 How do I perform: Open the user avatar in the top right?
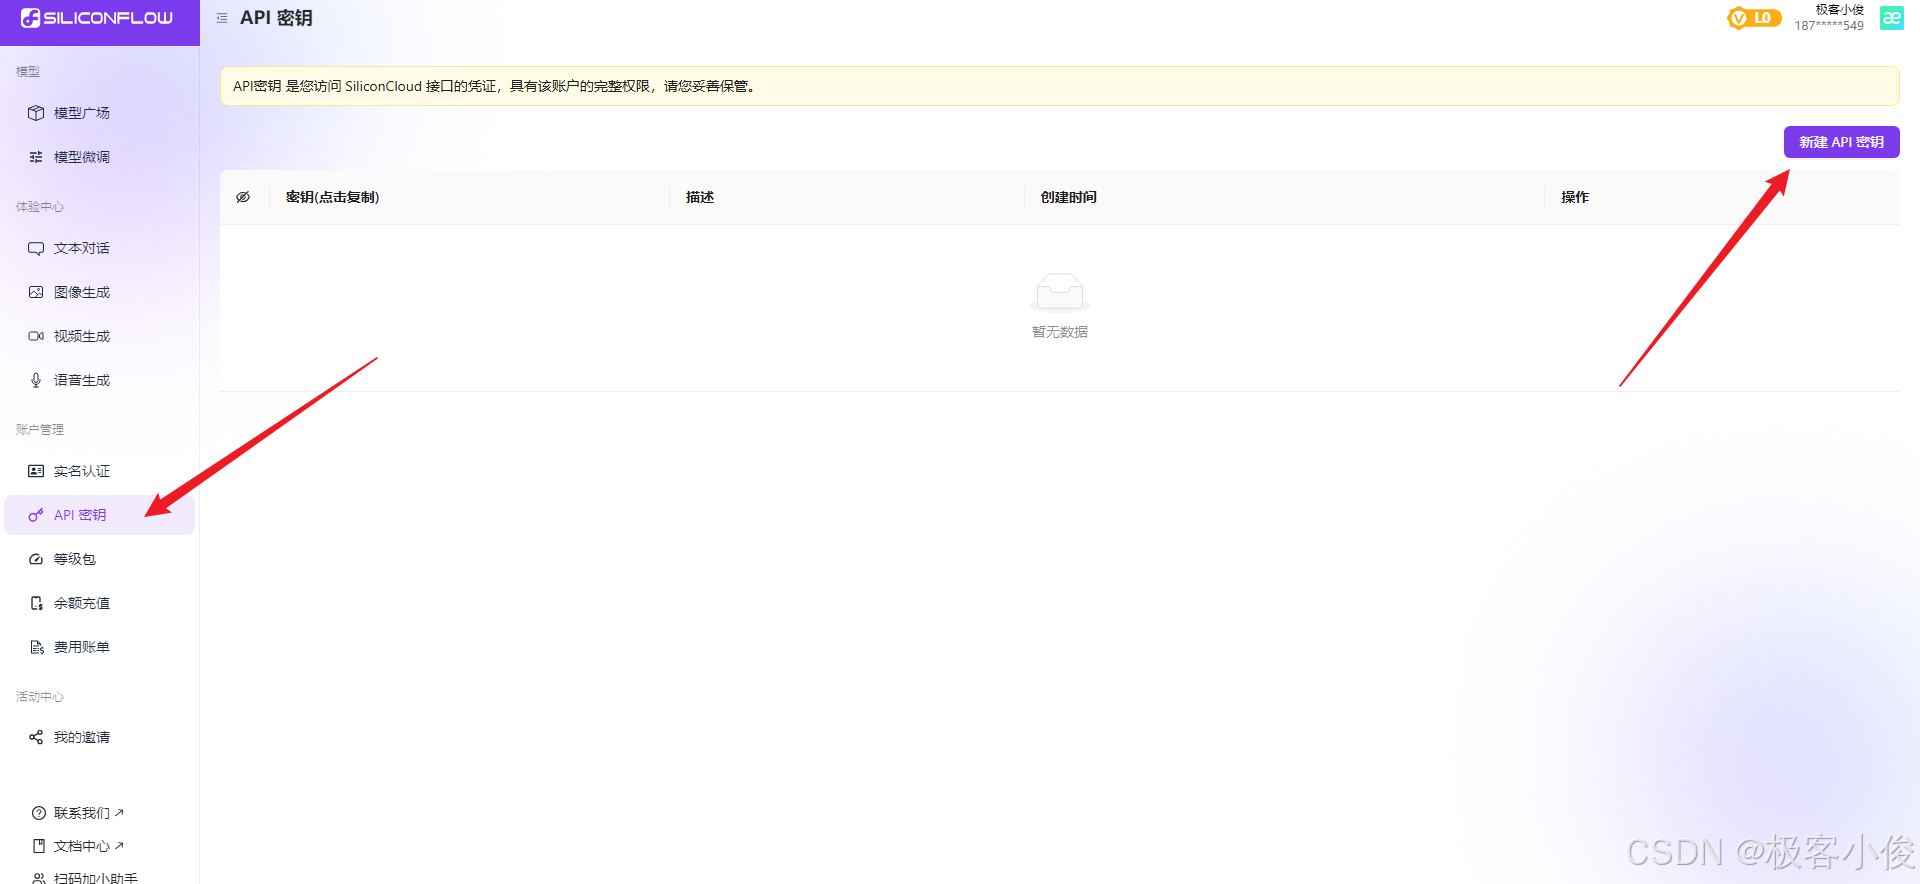[x=1892, y=18]
